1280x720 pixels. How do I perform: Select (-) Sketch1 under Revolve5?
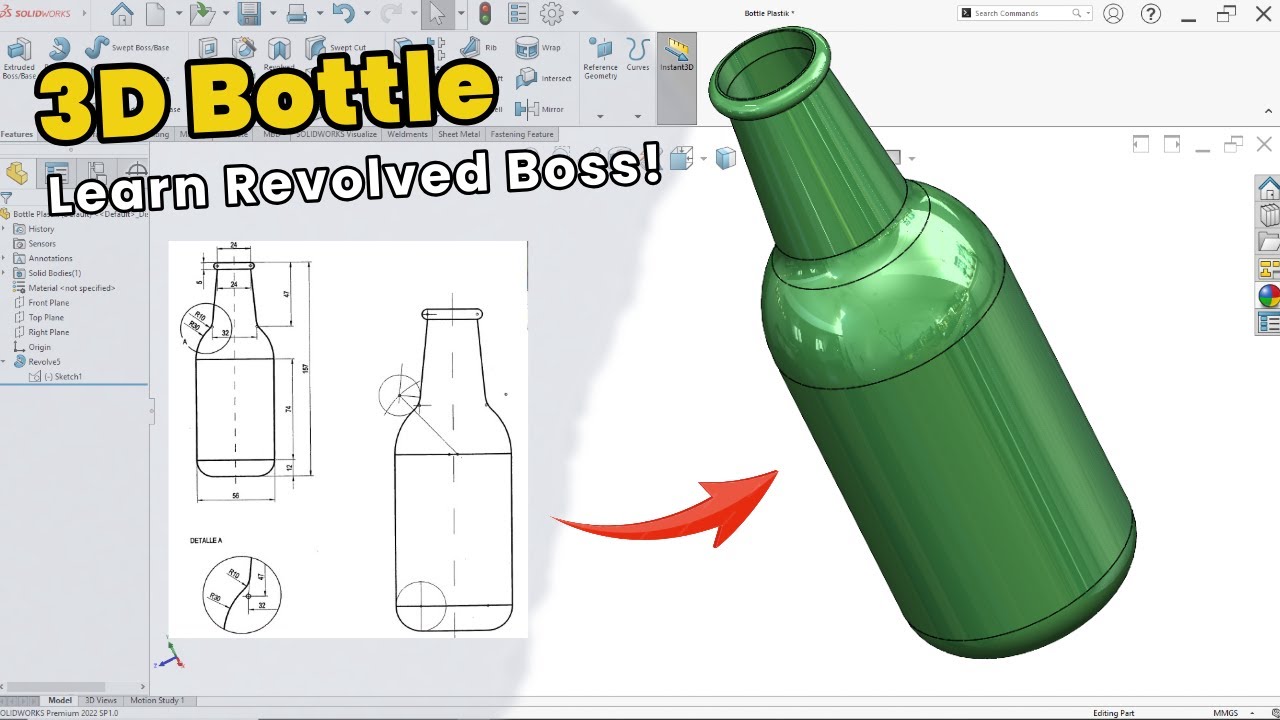[x=56, y=377]
